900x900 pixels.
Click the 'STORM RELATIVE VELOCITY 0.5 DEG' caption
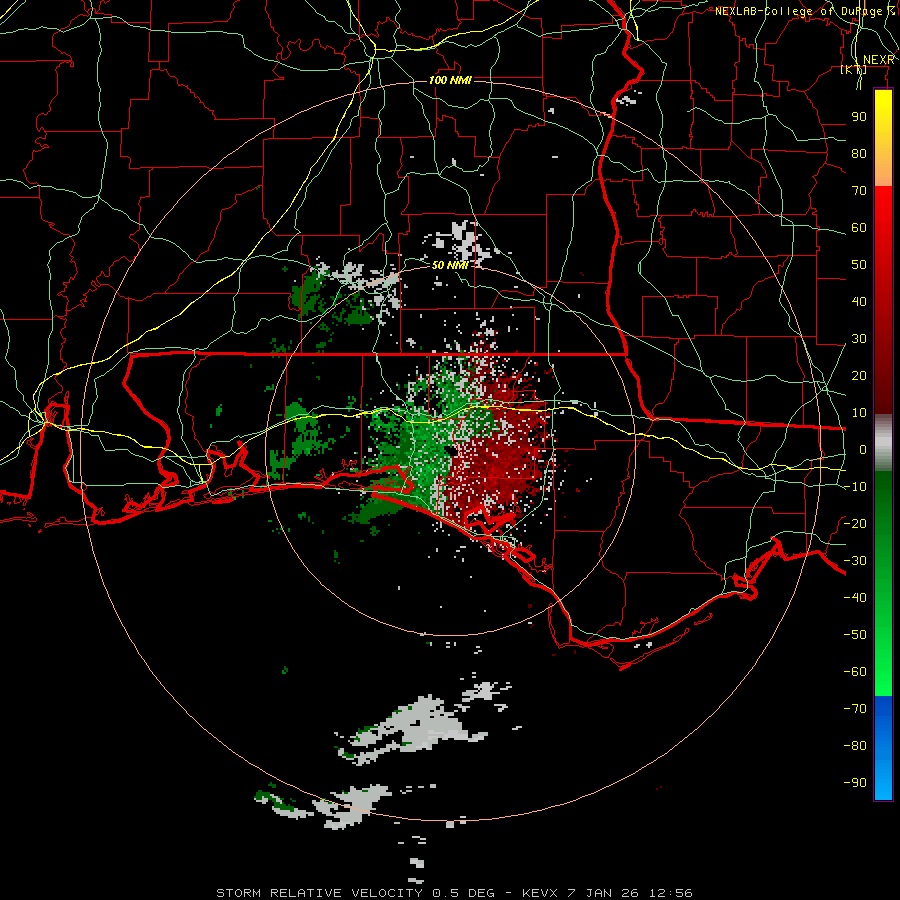pos(355,893)
